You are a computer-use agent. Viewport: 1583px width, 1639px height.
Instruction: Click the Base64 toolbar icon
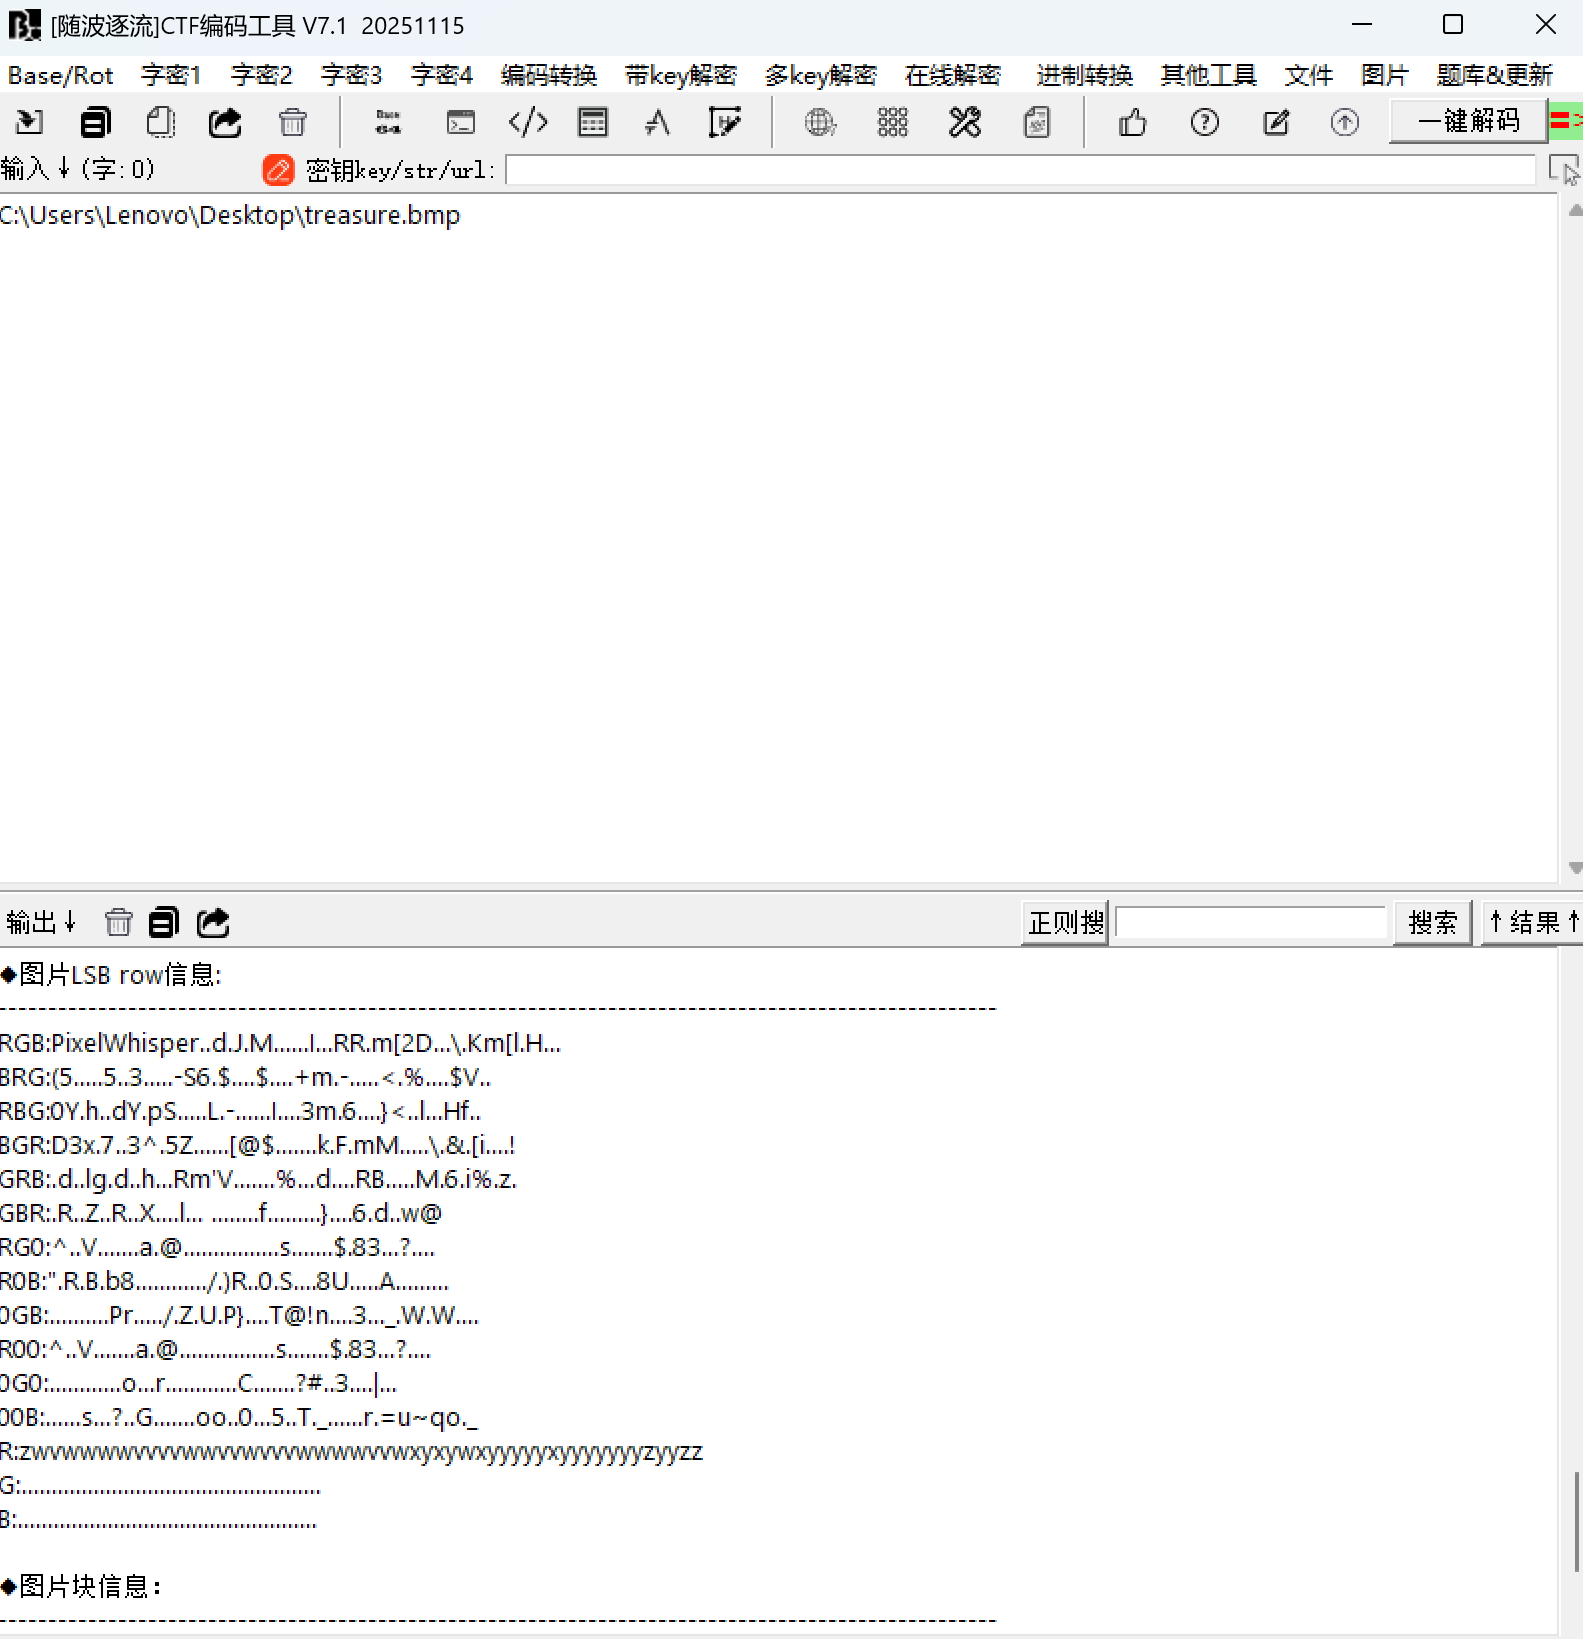click(x=388, y=122)
